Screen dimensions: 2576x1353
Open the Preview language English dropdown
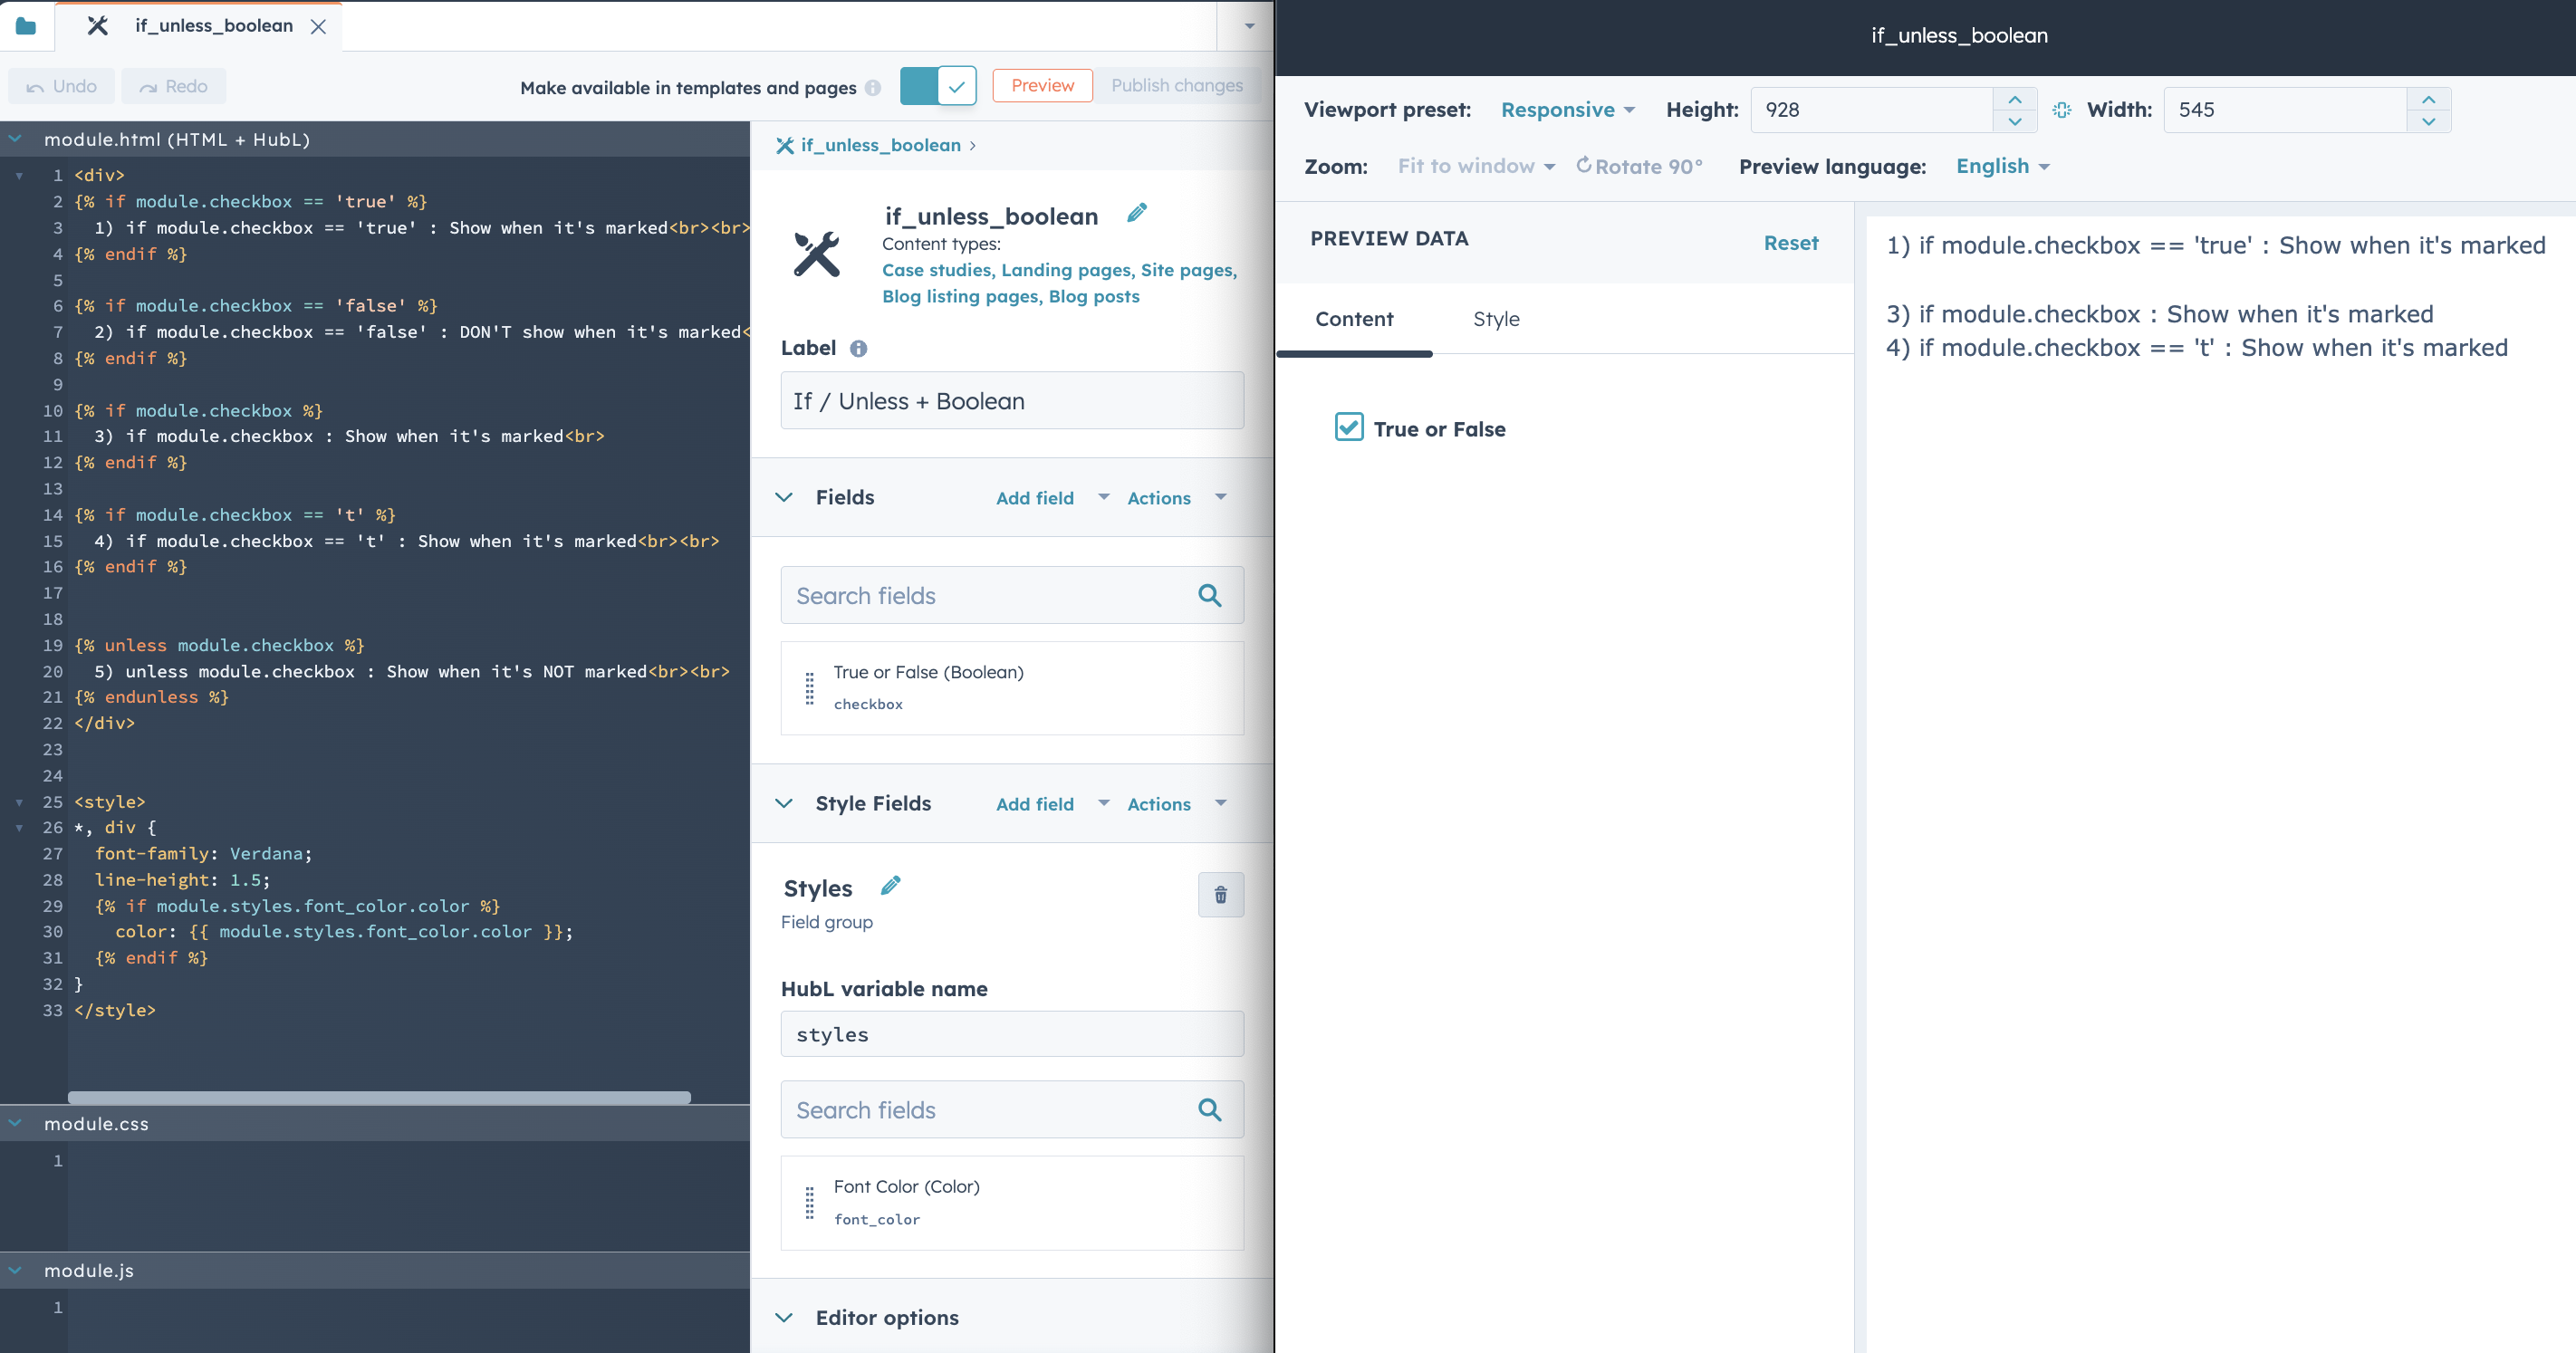pyautogui.click(x=2002, y=166)
